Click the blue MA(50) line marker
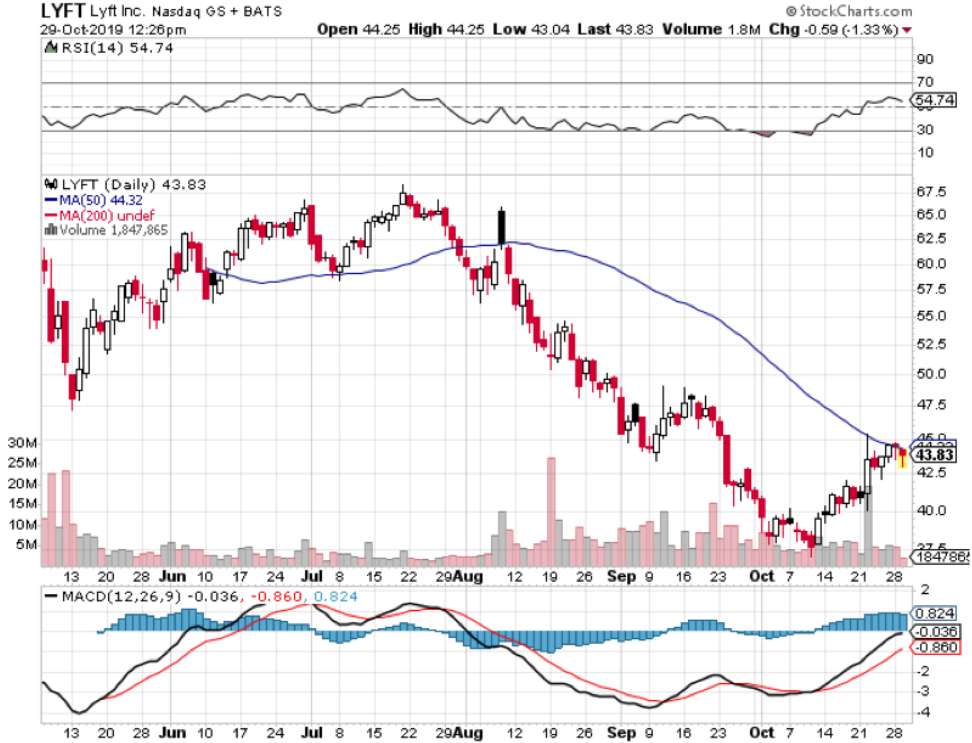Screen dimensions: 972x743 click(x=49, y=199)
